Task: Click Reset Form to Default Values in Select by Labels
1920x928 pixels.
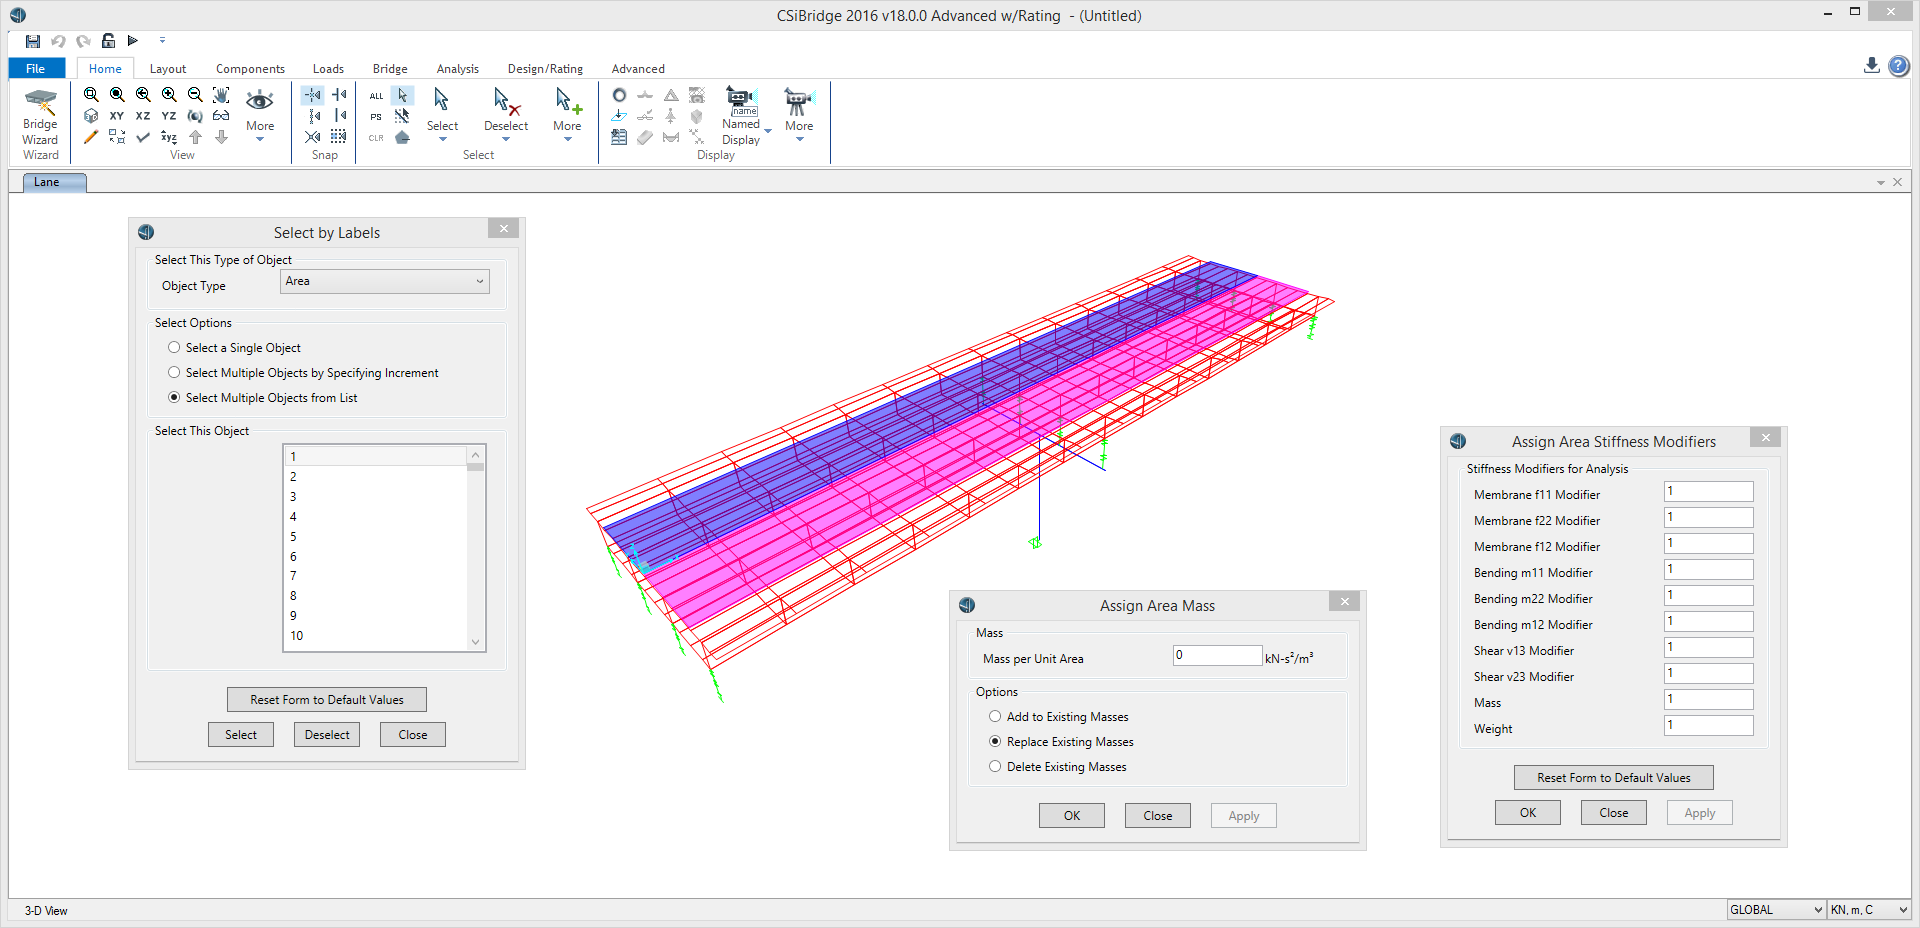Action: click(327, 700)
